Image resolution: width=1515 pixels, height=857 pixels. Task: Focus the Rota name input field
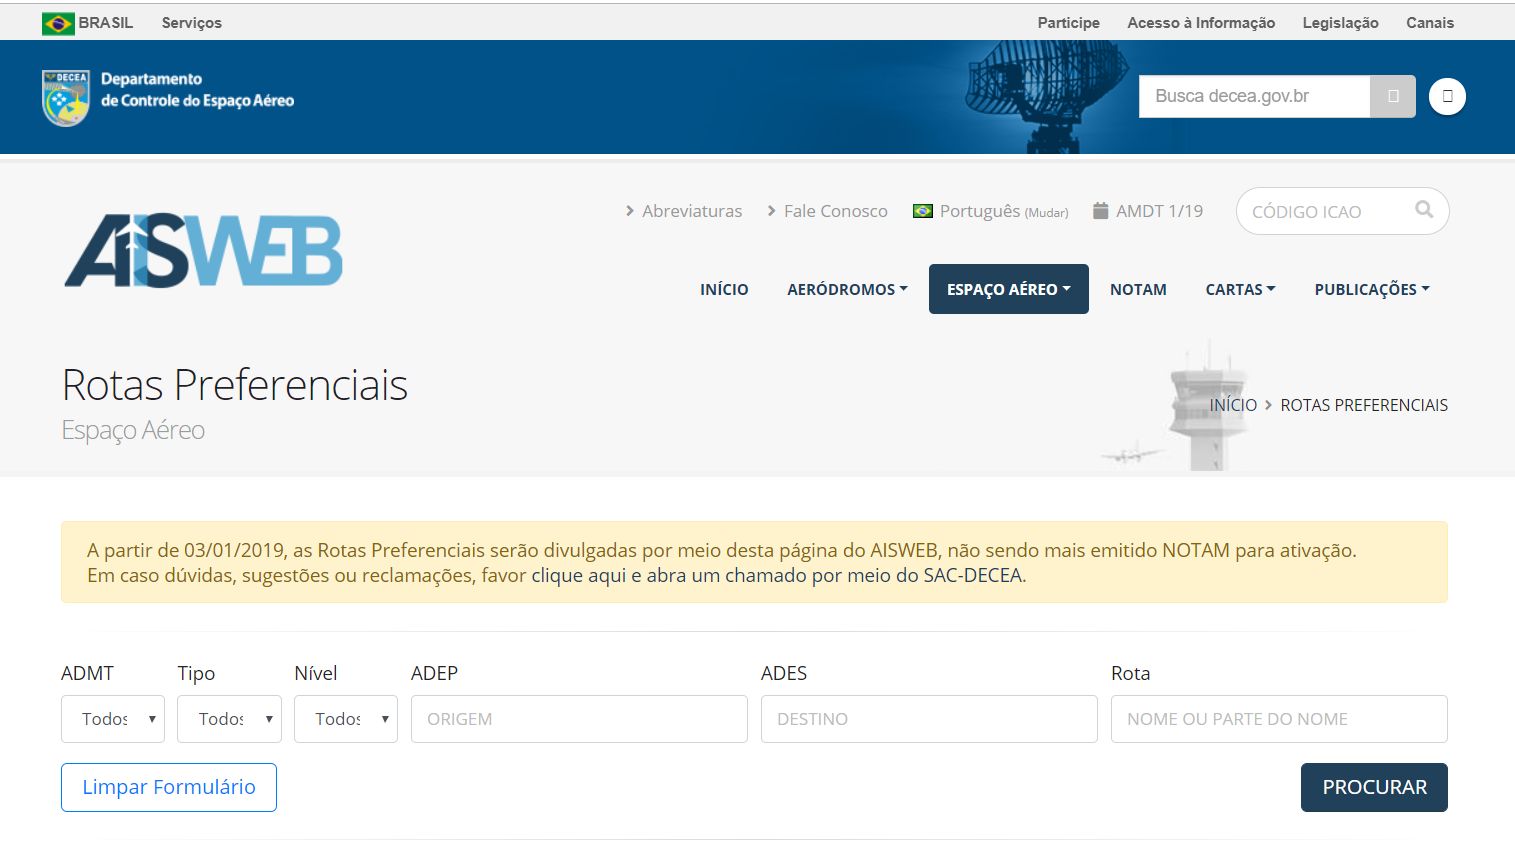tap(1279, 719)
